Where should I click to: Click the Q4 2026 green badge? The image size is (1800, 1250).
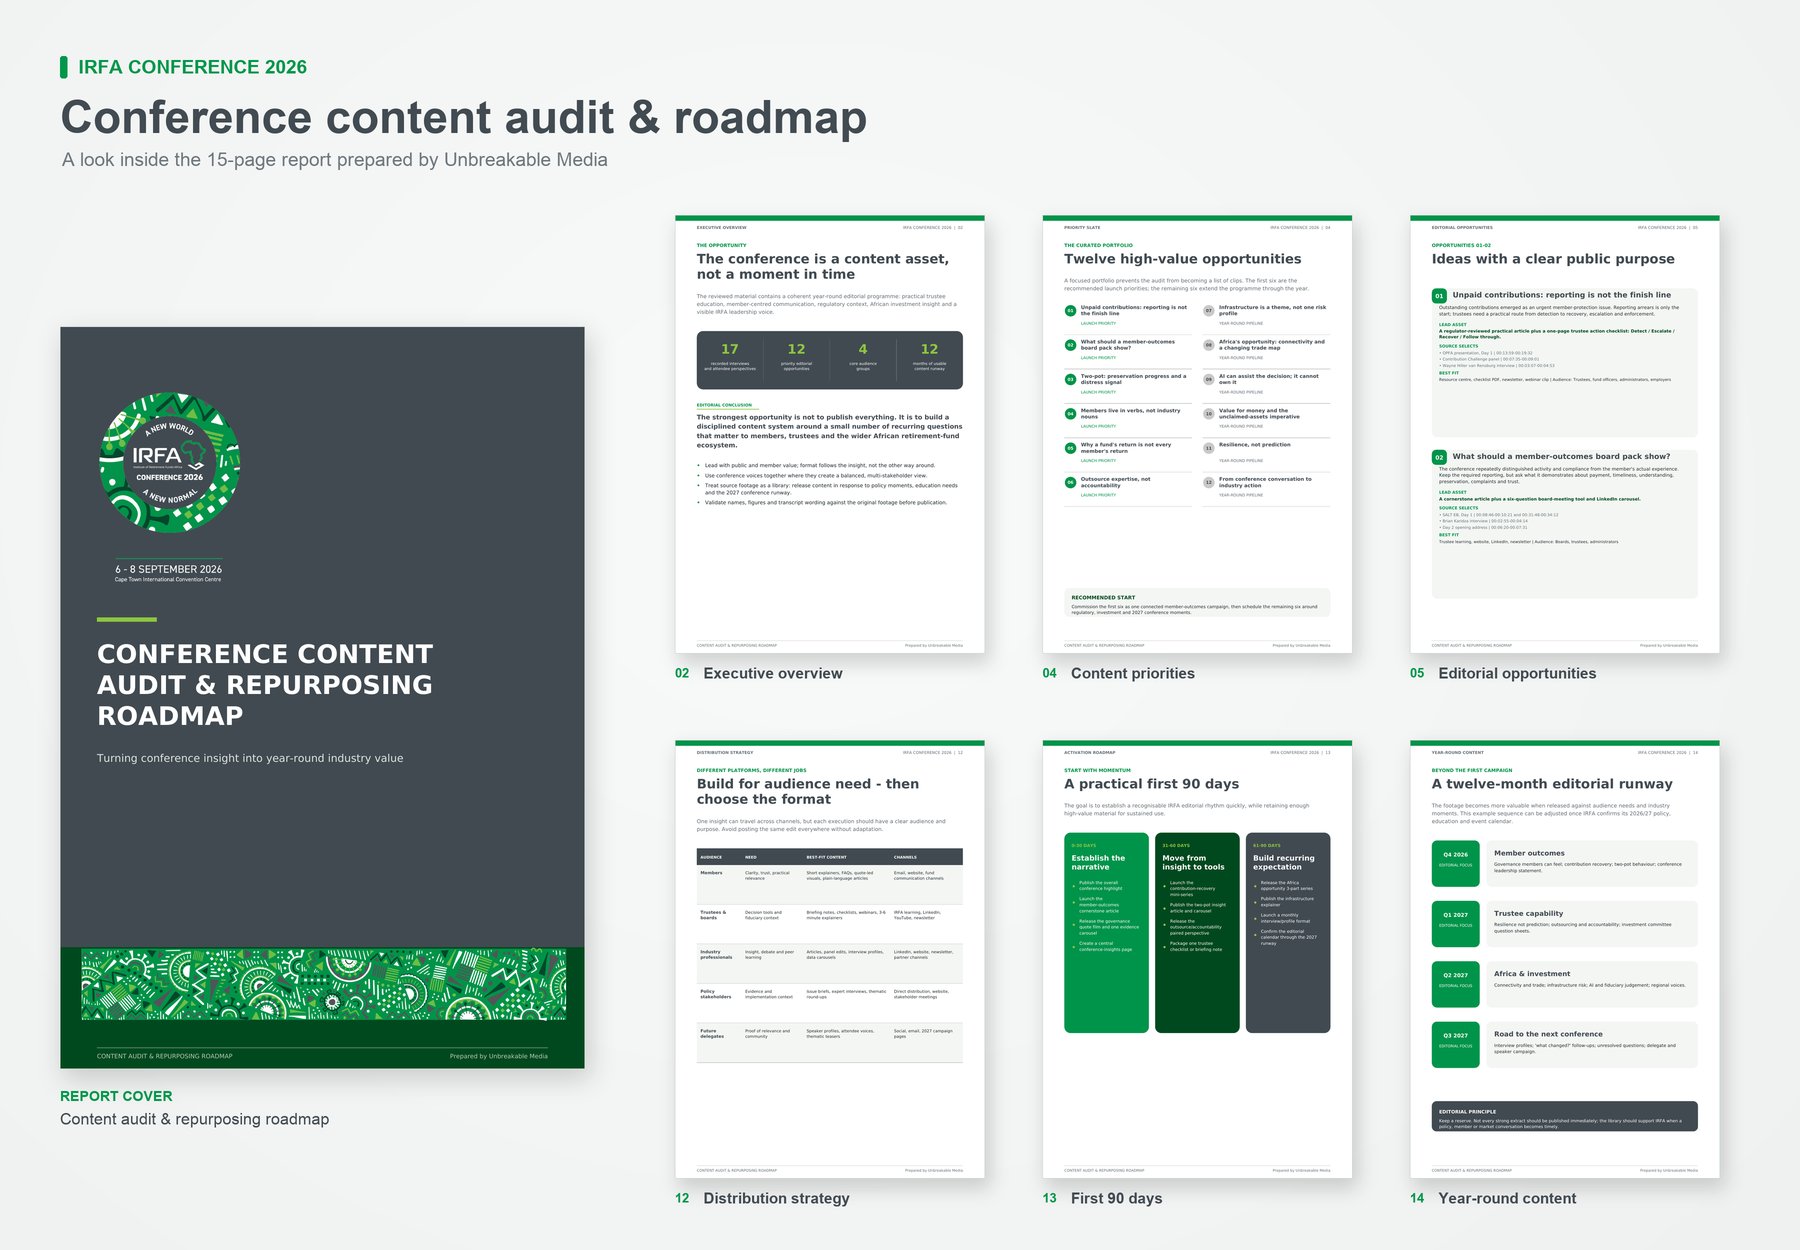[1455, 863]
